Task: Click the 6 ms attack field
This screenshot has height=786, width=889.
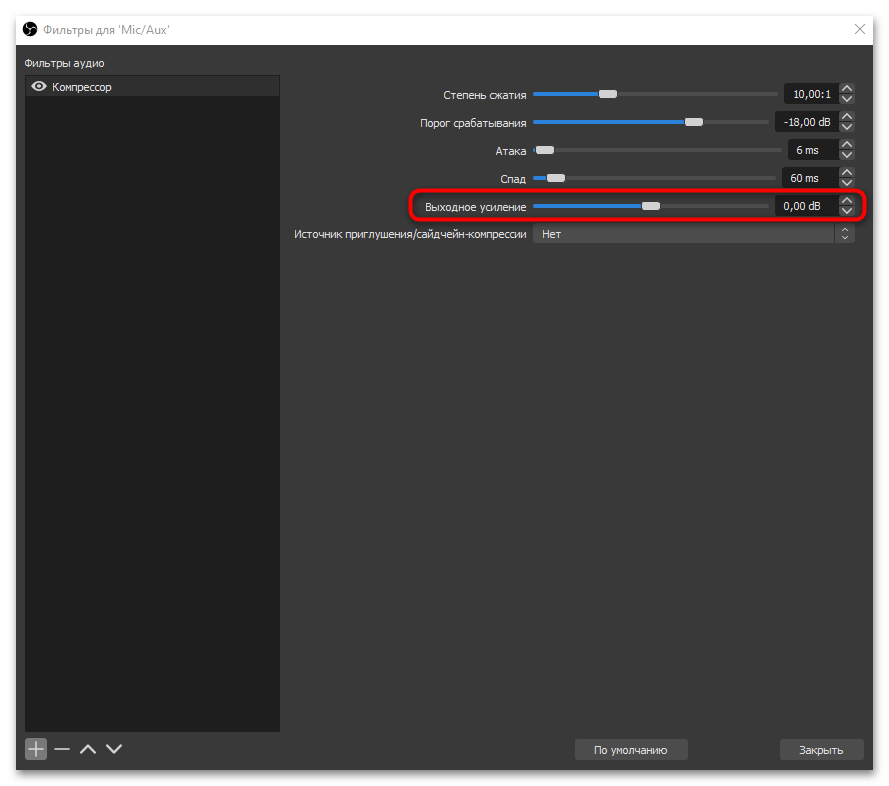Action: (x=813, y=150)
